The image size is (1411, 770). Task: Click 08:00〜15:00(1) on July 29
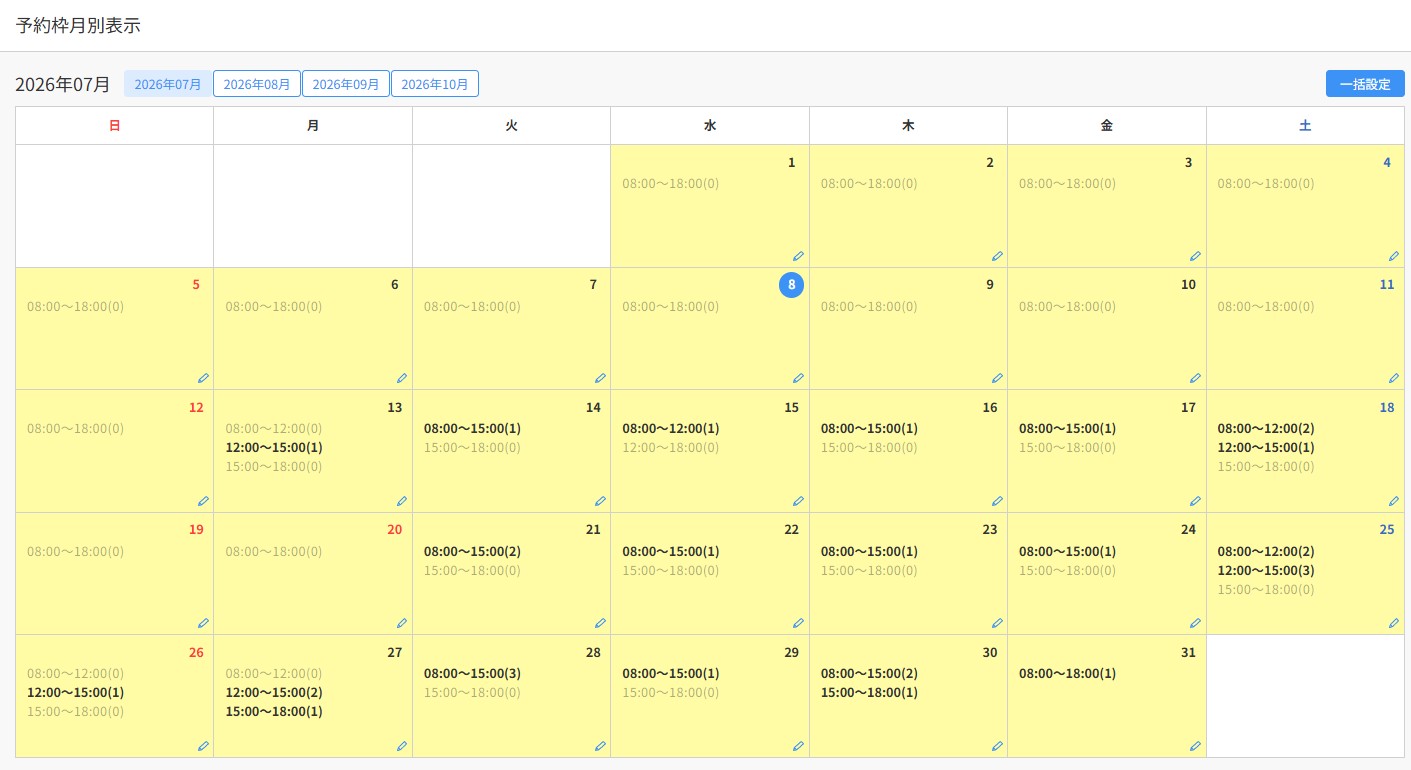671,673
